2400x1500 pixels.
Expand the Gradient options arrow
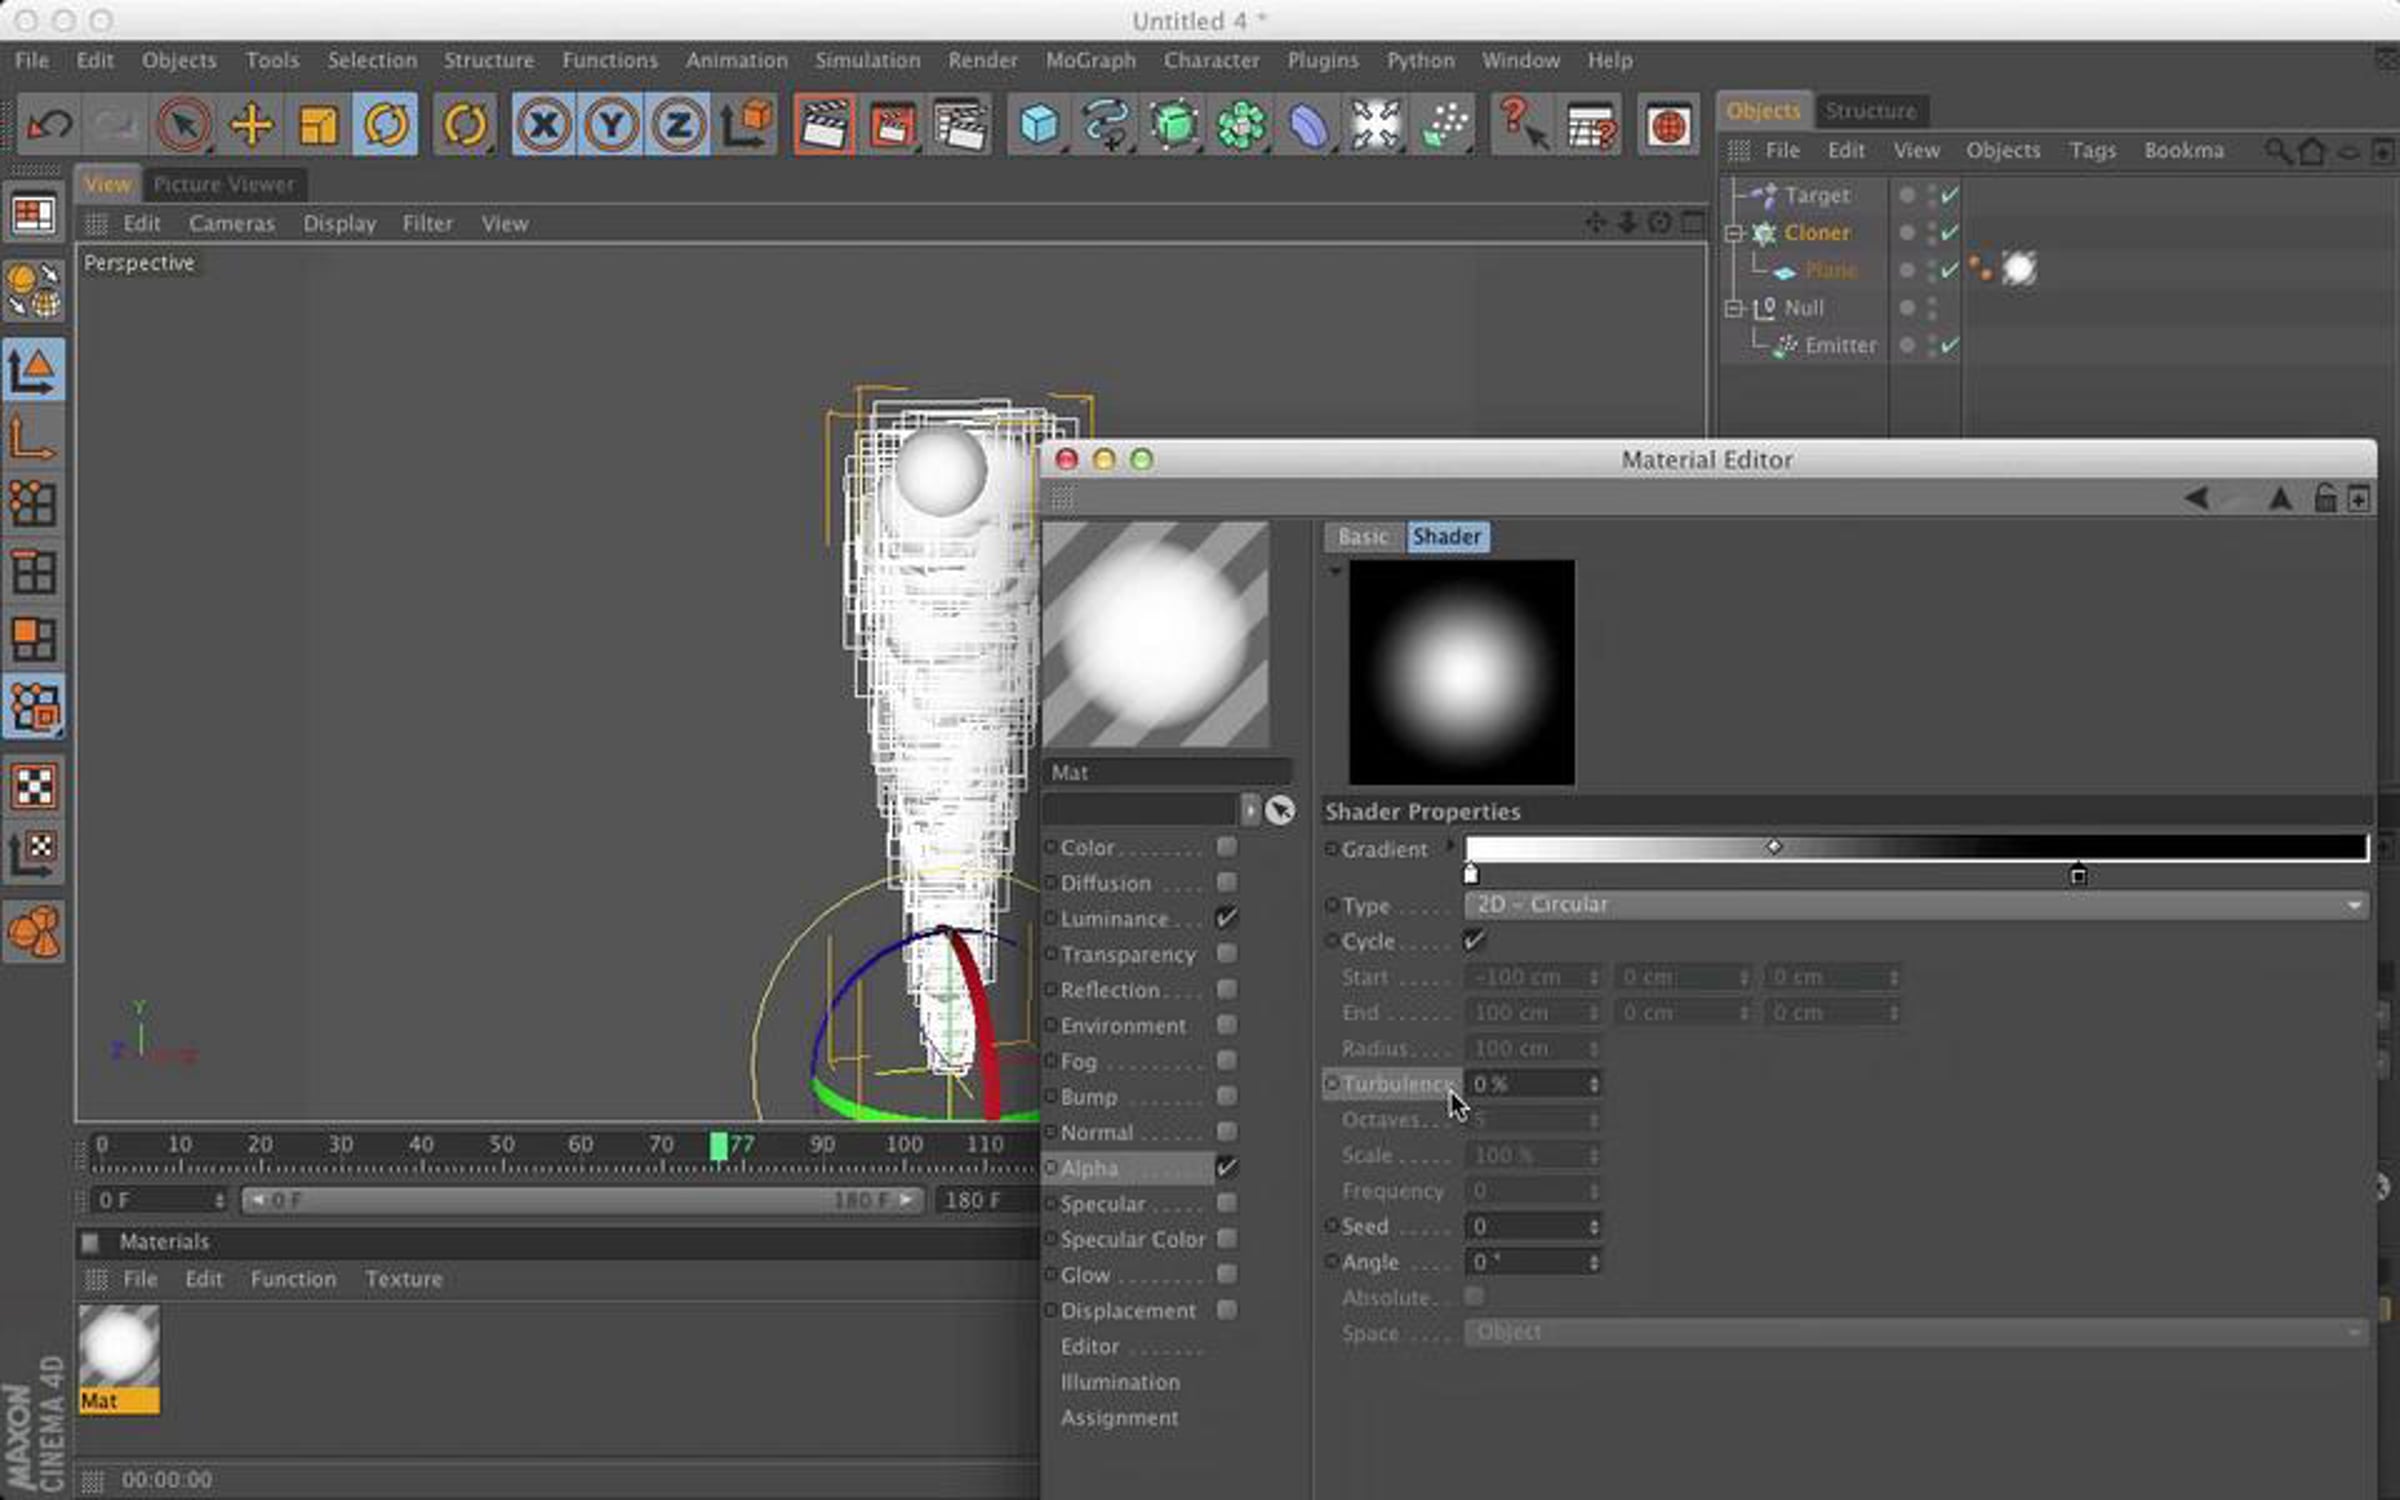click(x=1449, y=847)
